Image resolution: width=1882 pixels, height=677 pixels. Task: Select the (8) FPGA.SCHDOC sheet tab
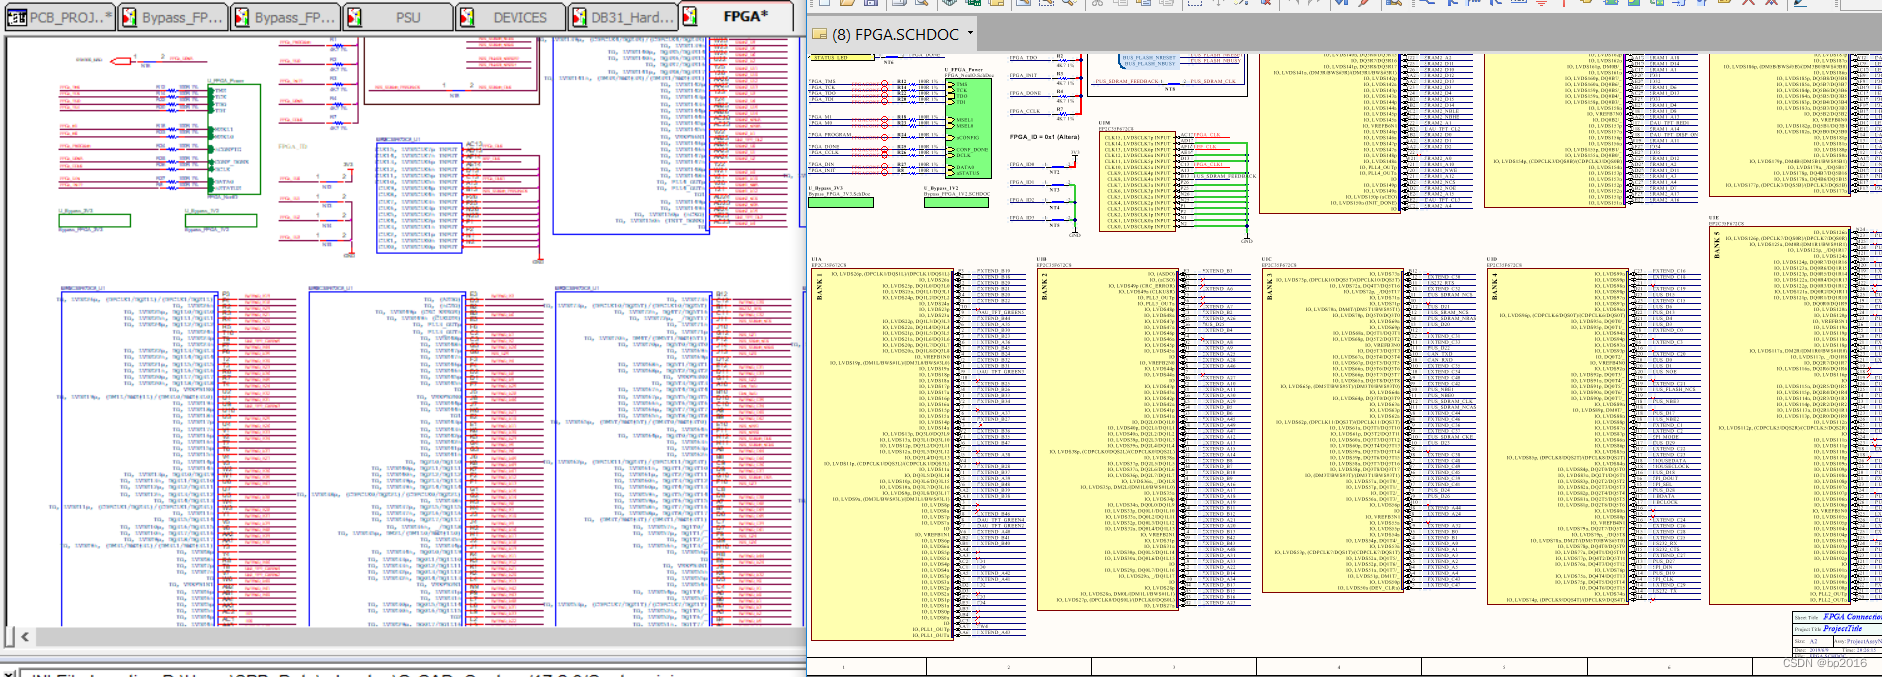894,34
